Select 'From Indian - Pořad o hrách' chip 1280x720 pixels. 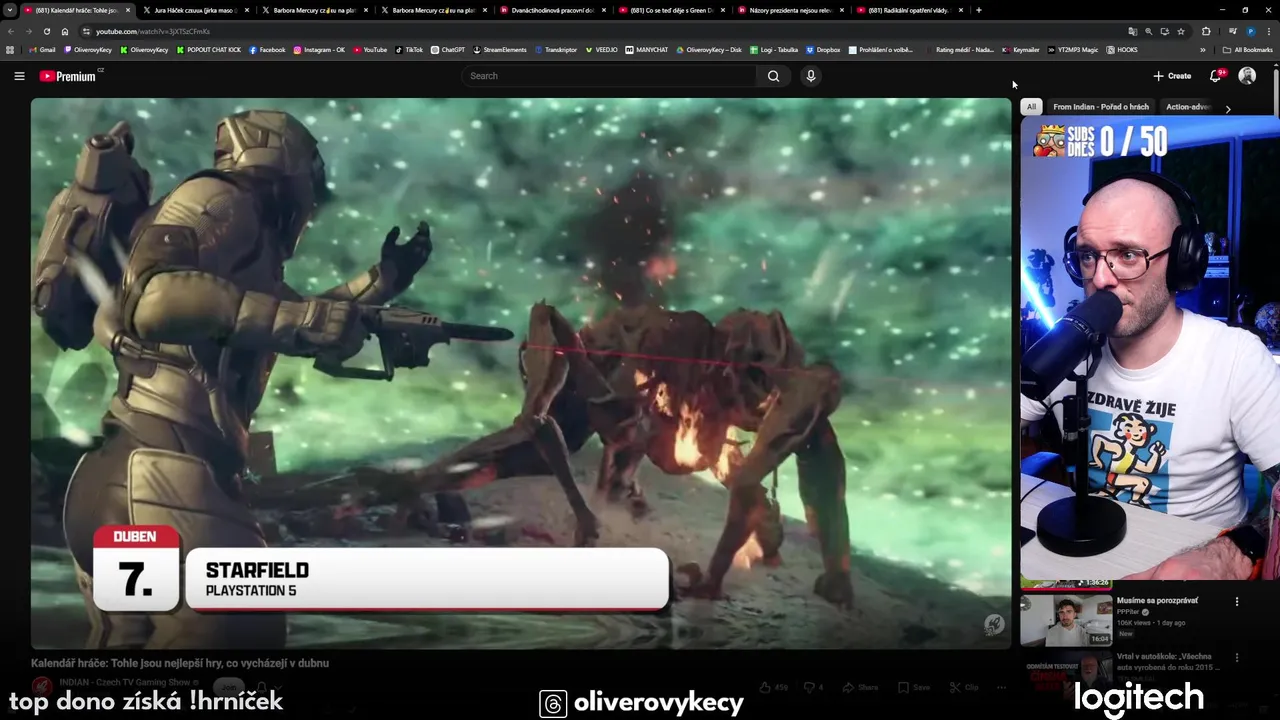tap(1101, 107)
